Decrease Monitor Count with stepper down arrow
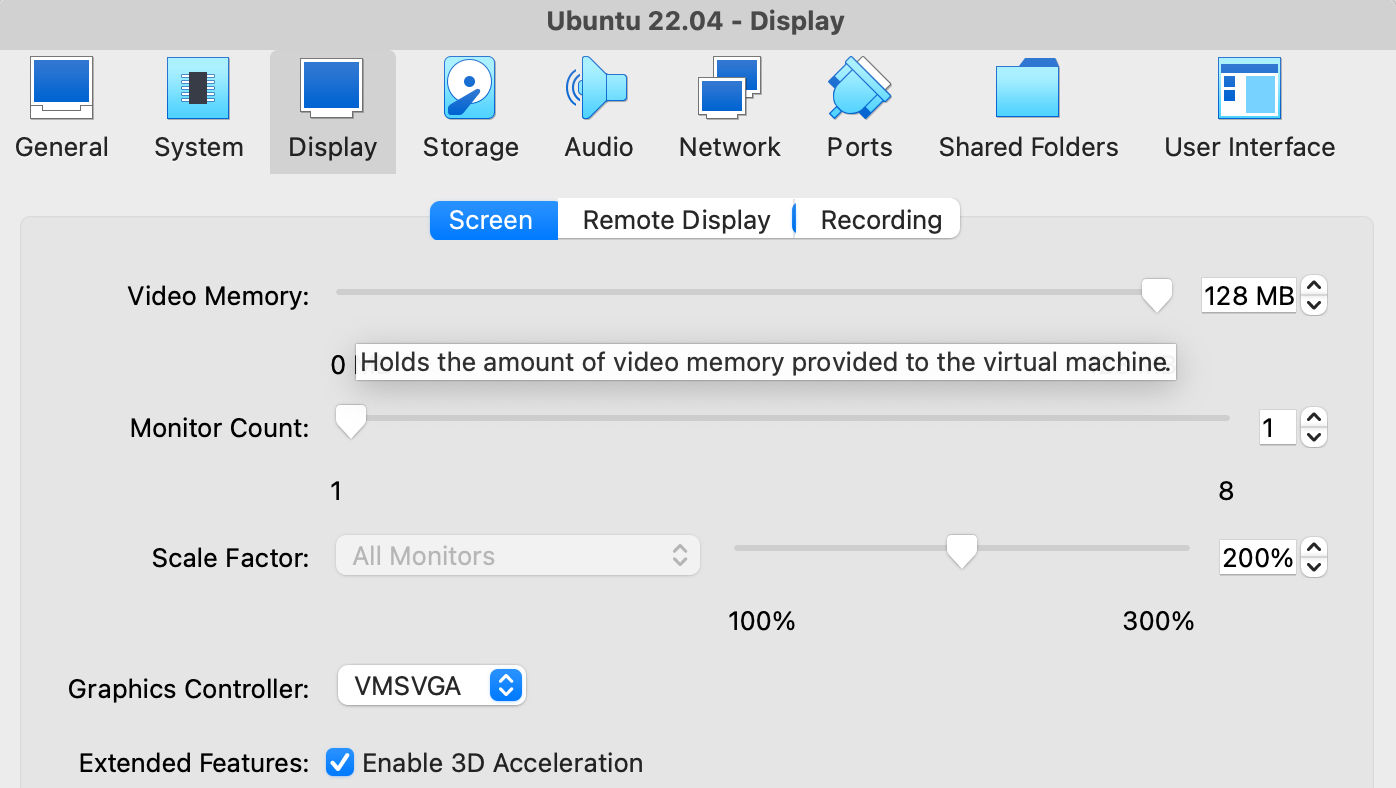Image resolution: width=1396 pixels, height=788 pixels. point(1315,437)
